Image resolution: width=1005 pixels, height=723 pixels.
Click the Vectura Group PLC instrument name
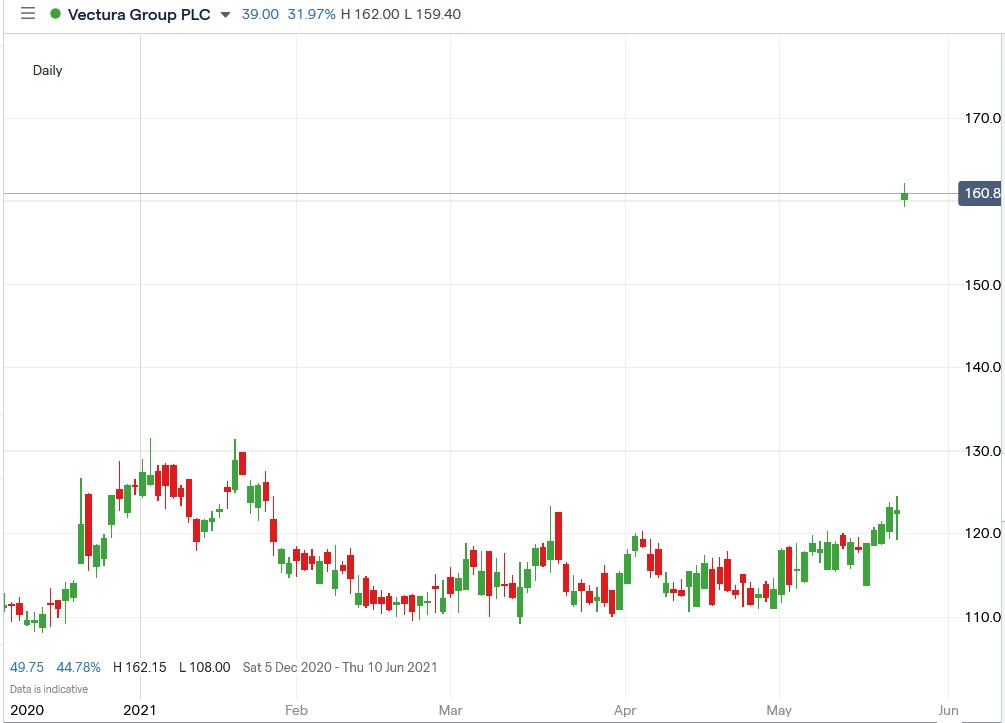click(x=140, y=14)
